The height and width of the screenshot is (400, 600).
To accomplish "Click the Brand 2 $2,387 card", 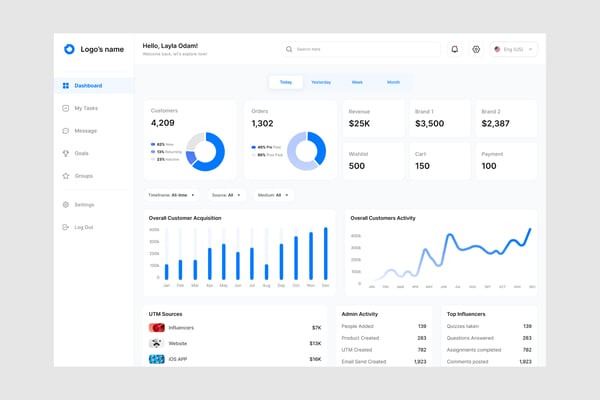I will (x=506, y=119).
